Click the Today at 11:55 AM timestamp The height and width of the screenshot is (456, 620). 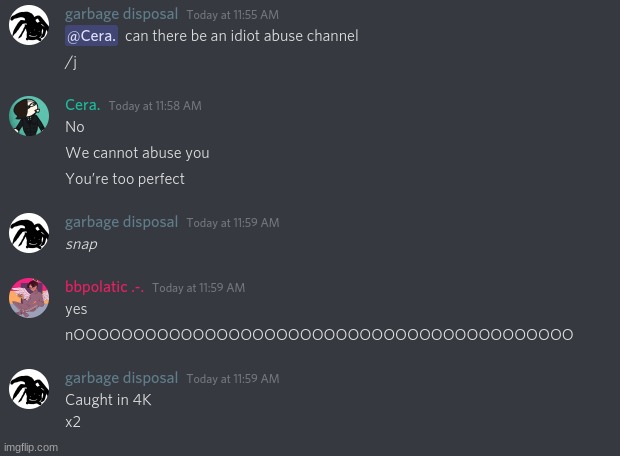(232, 15)
